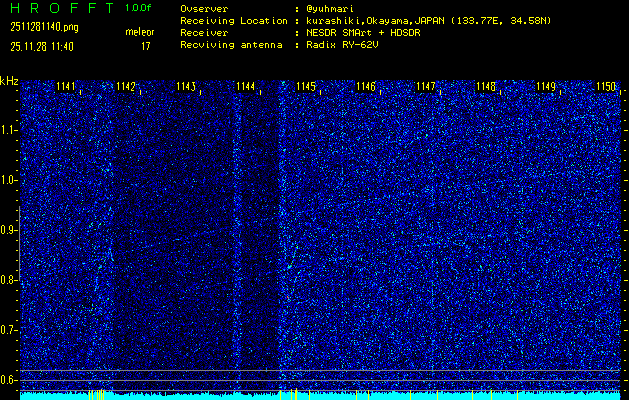The width and height of the screenshot is (629, 400).
Task: Click the 1141 time marker
Action: click(67, 87)
